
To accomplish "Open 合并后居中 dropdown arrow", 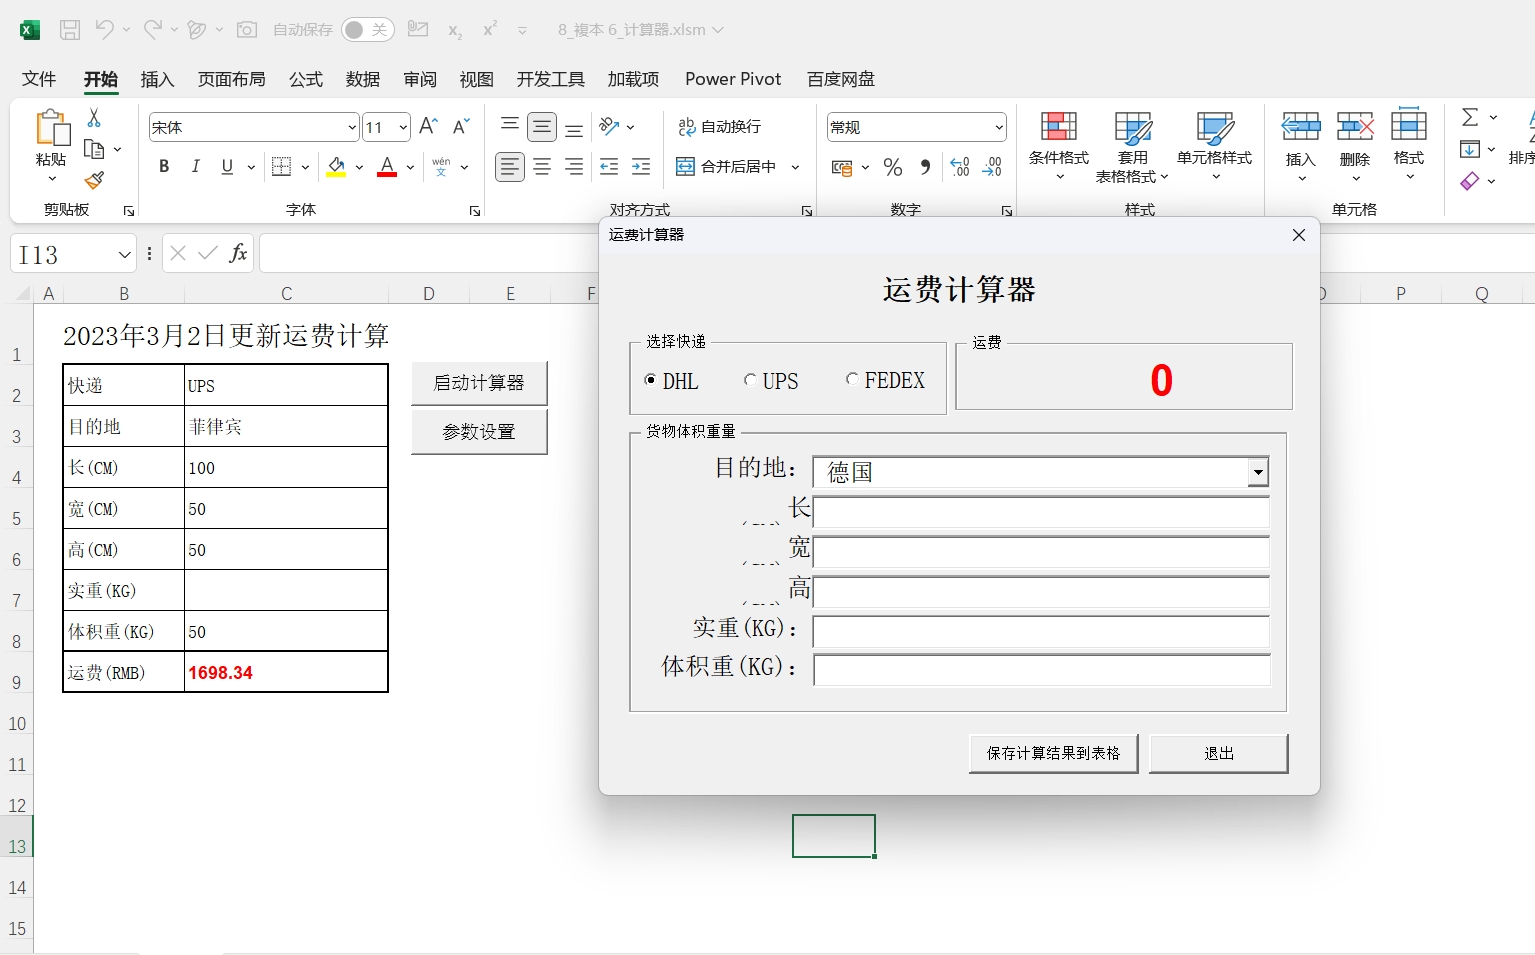I will tap(795, 167).
